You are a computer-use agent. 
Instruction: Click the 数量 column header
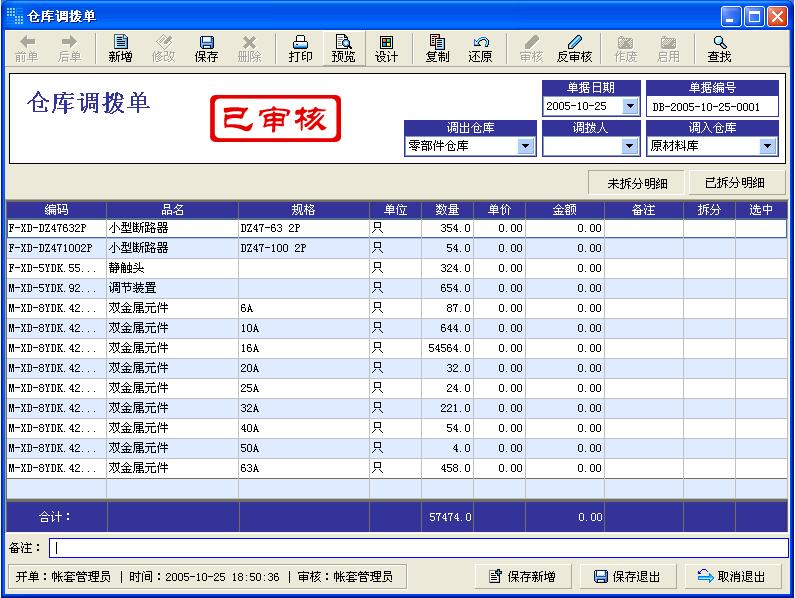[447, 210]
